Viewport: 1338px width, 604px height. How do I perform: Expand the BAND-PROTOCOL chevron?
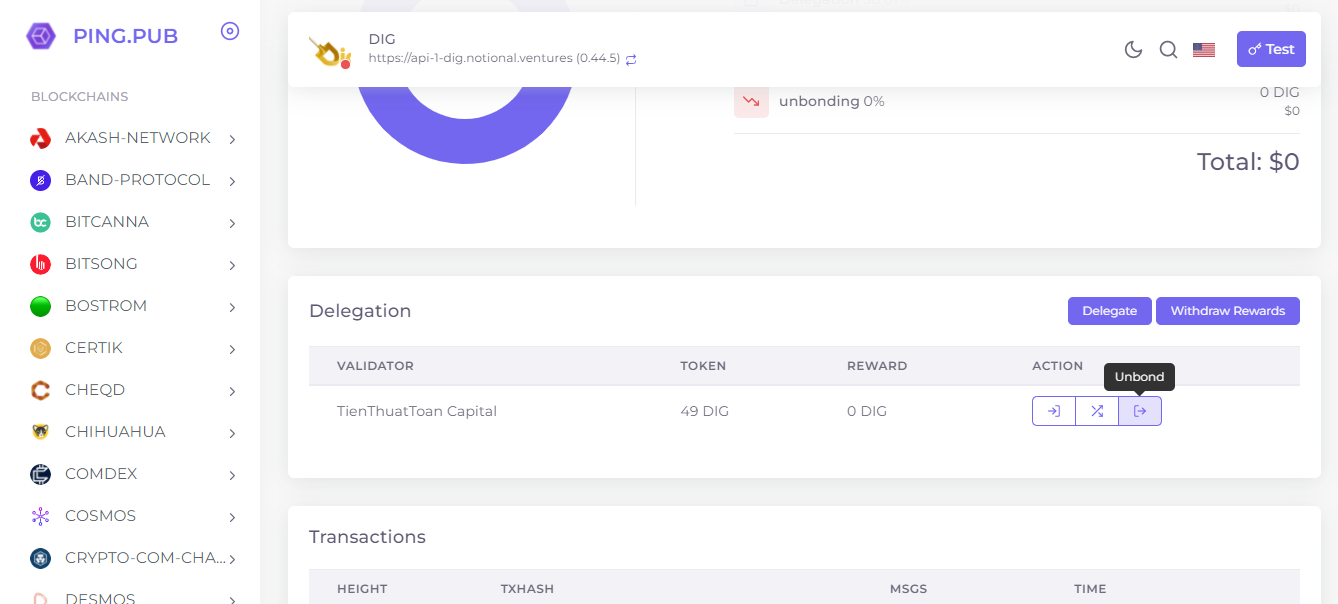[232, 181]
